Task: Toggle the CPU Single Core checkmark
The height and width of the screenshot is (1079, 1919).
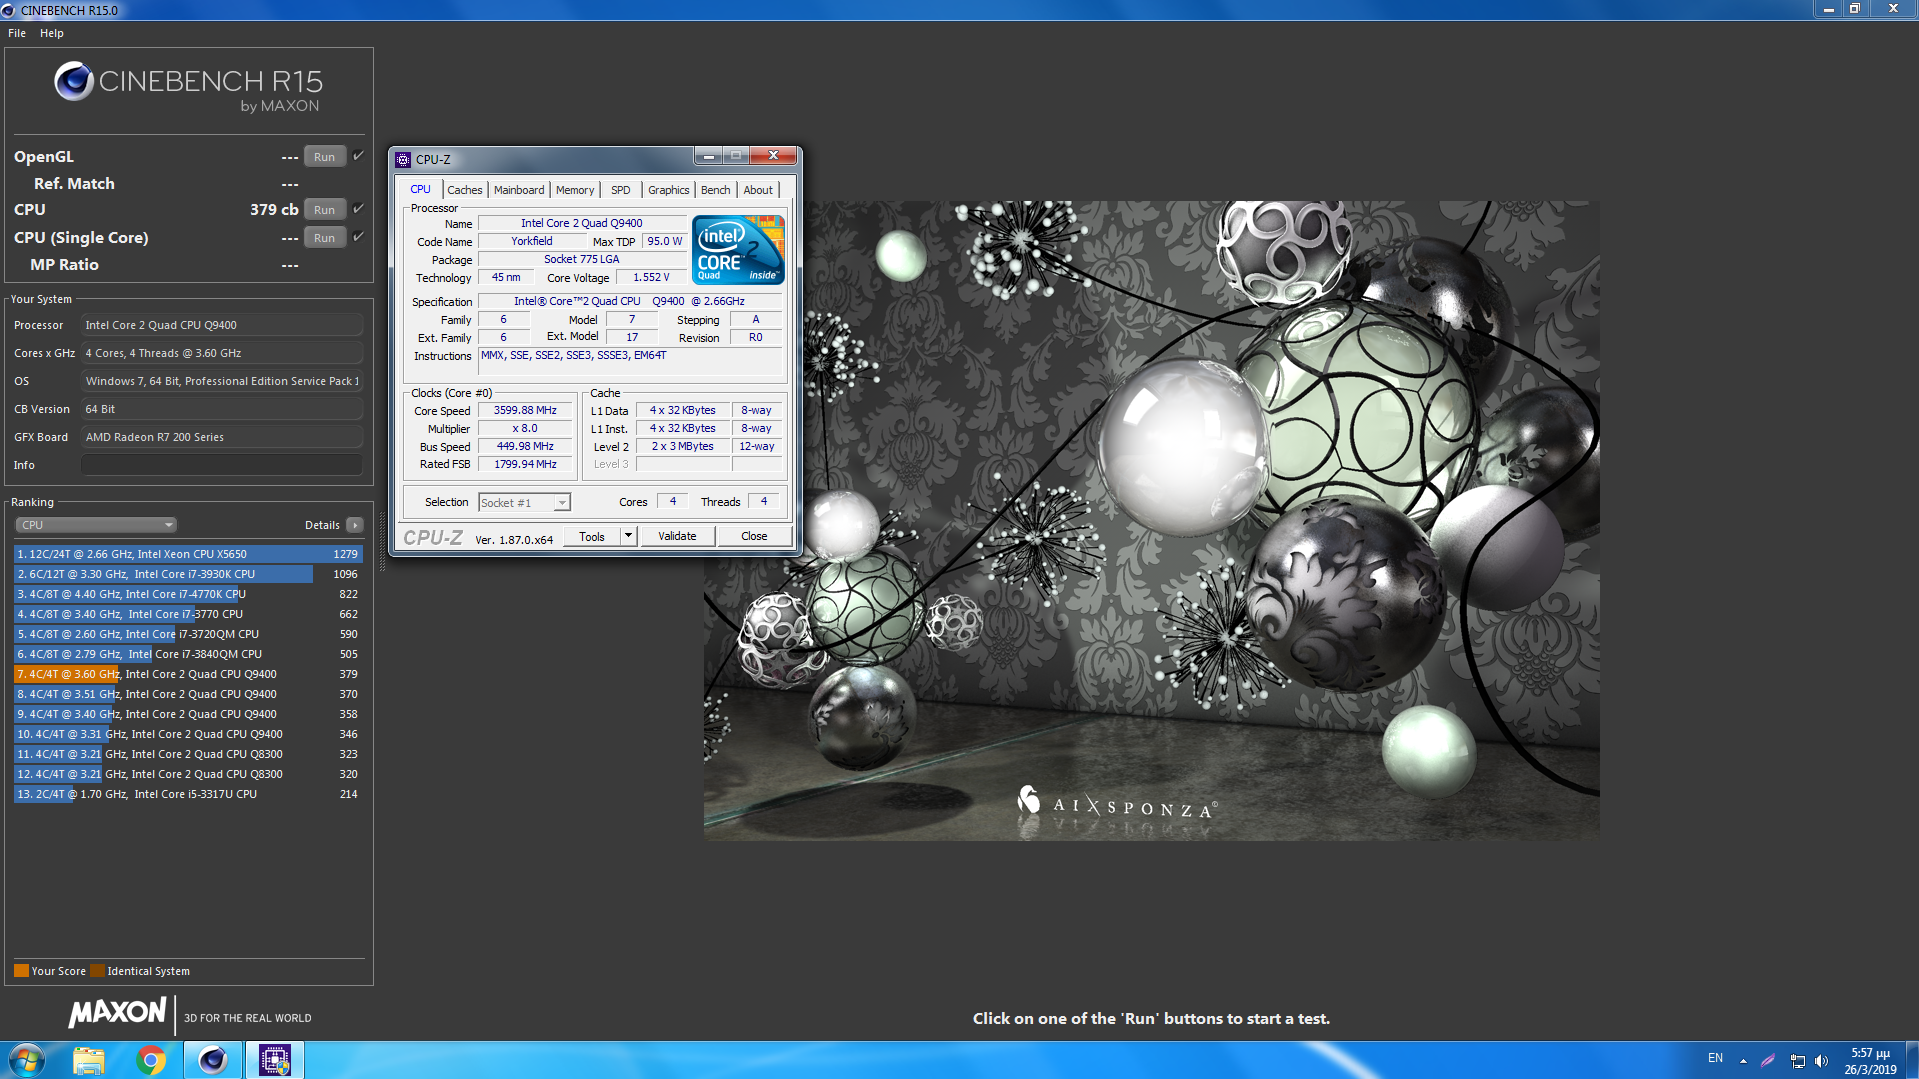Action: pyautogui.click(x=358, y=237)
